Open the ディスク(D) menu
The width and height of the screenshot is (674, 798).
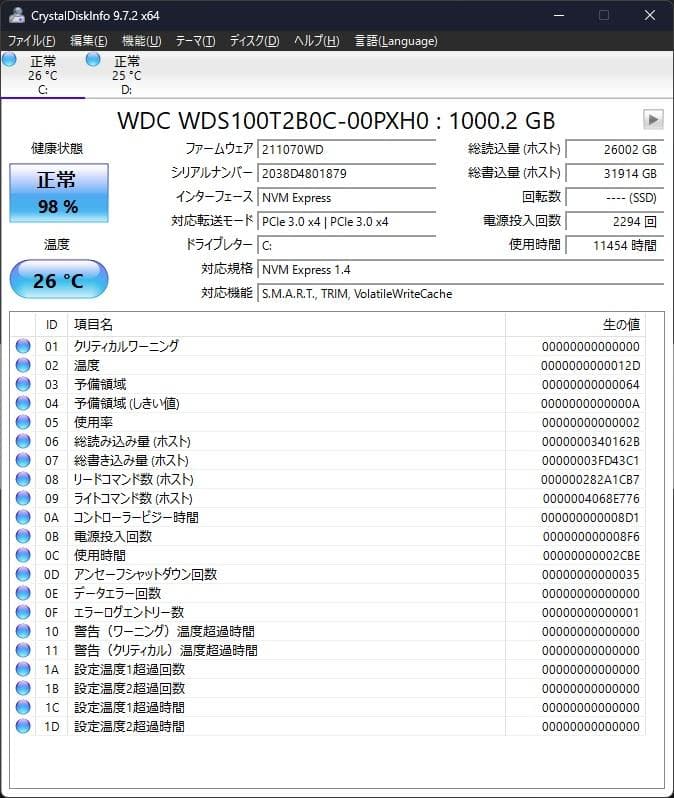coord(255,41)
